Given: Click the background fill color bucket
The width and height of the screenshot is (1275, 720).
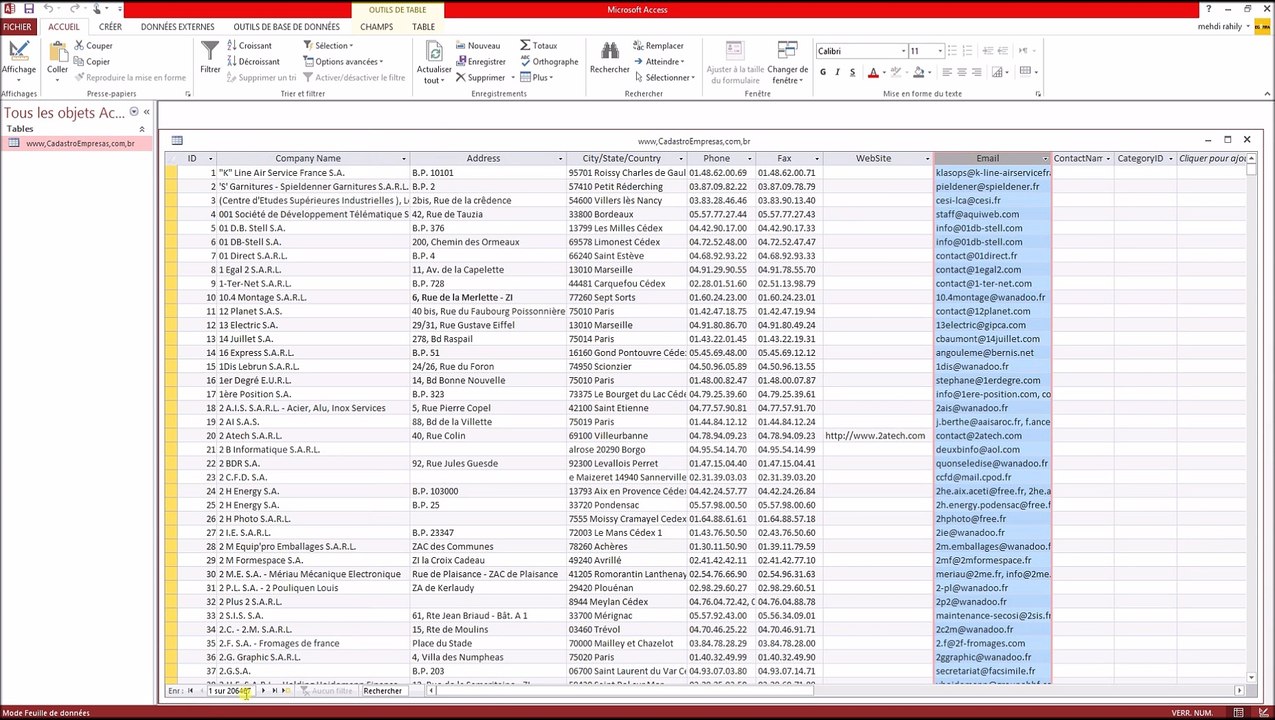Looking at the screenshot, I should (x=918, y=72).
